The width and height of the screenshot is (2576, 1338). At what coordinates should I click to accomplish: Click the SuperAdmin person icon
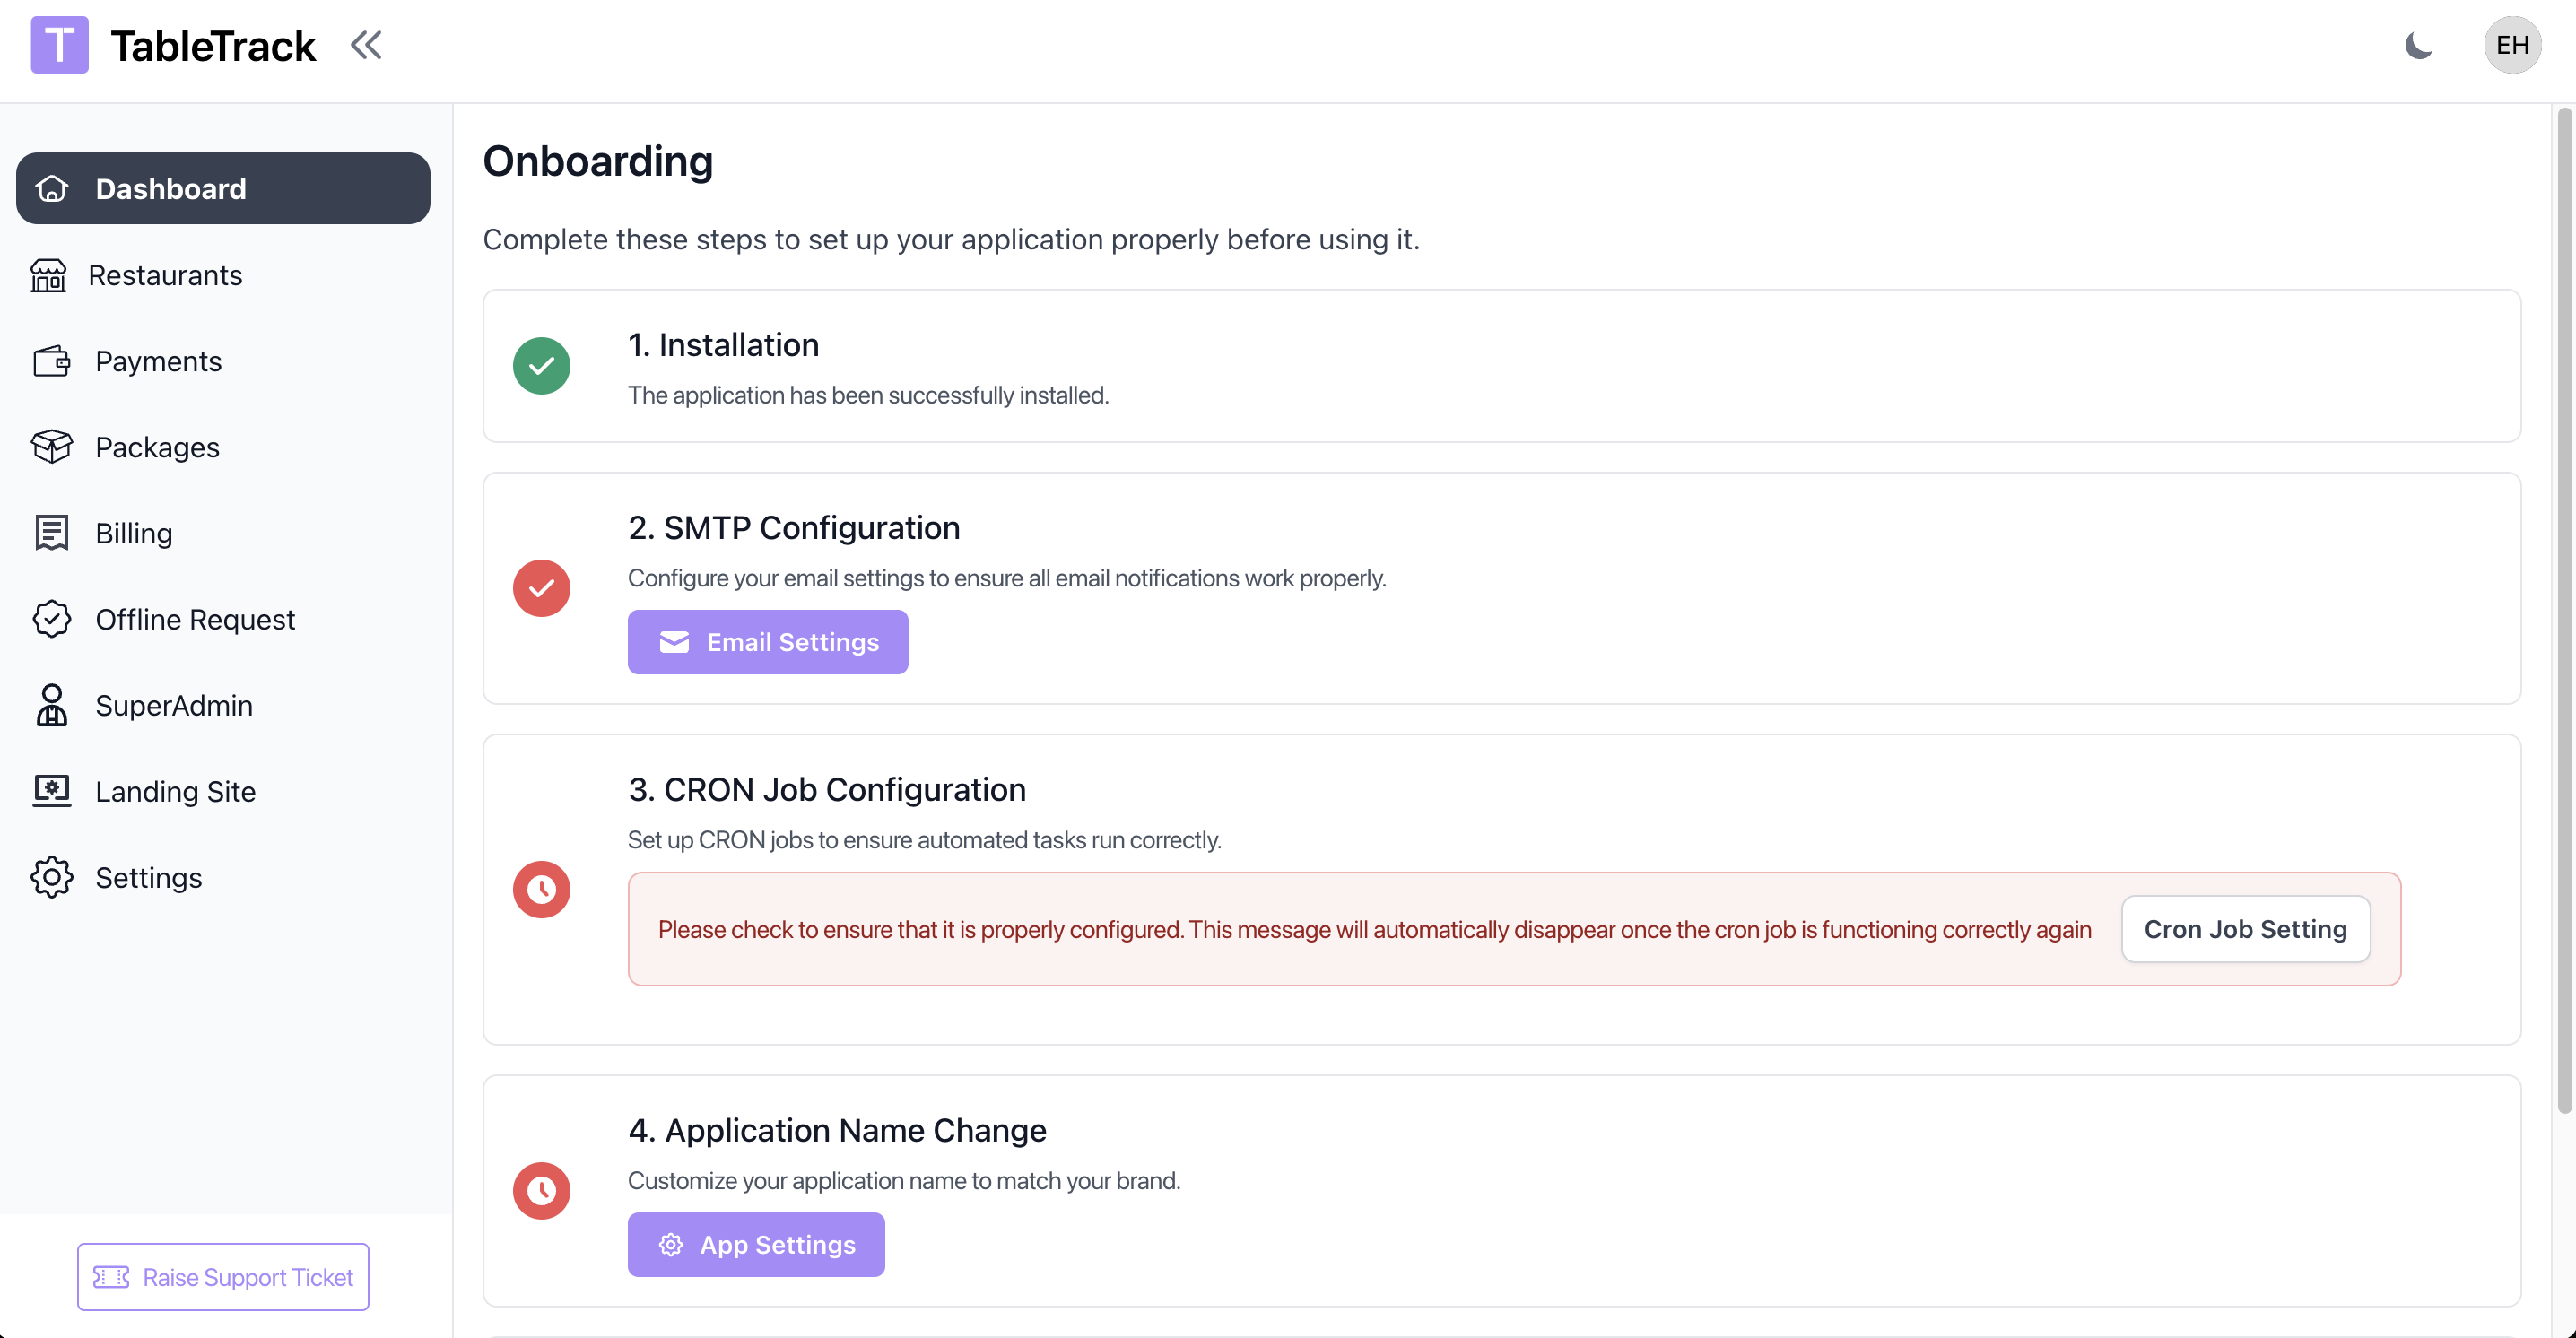click(51, 705)
